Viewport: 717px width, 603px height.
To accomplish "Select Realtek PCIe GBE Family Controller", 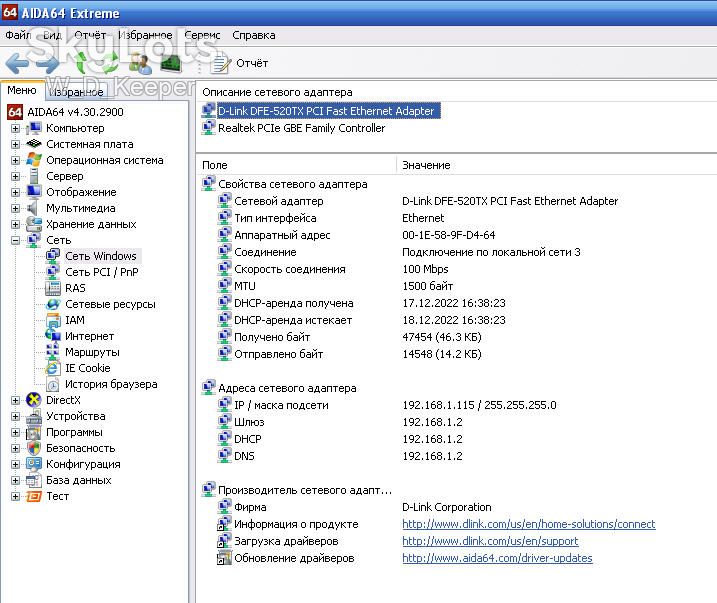I will click(x=301, y=128).
